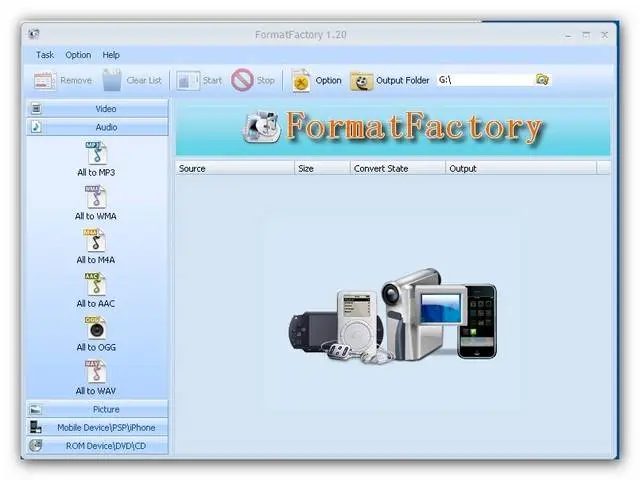The image size is (640, 480).
Task: Click the red Stop icon
Action: click(242, 80)
